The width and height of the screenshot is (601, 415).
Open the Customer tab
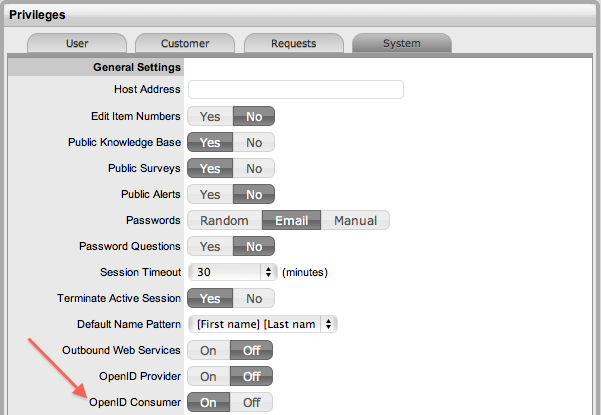pyautogui.click(x=185, y=44)
